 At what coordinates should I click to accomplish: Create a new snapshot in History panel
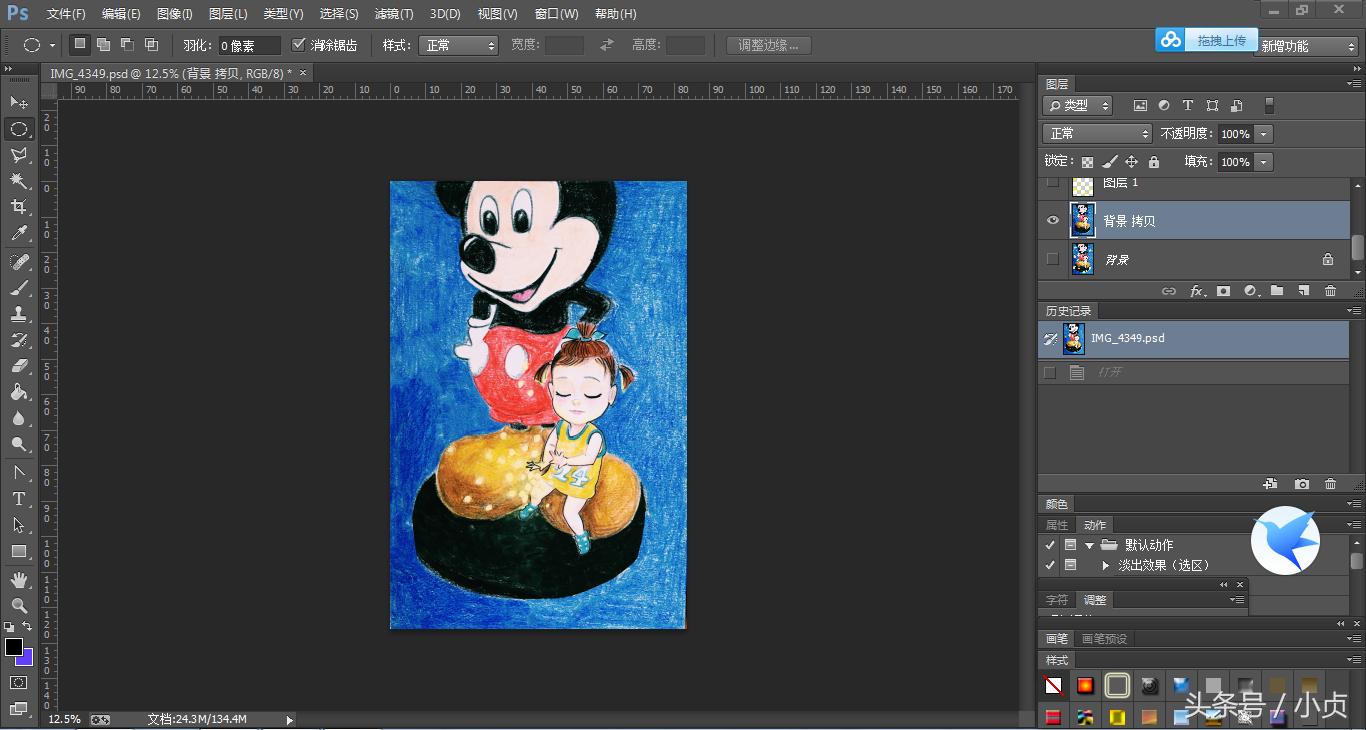coord(1301,484)
